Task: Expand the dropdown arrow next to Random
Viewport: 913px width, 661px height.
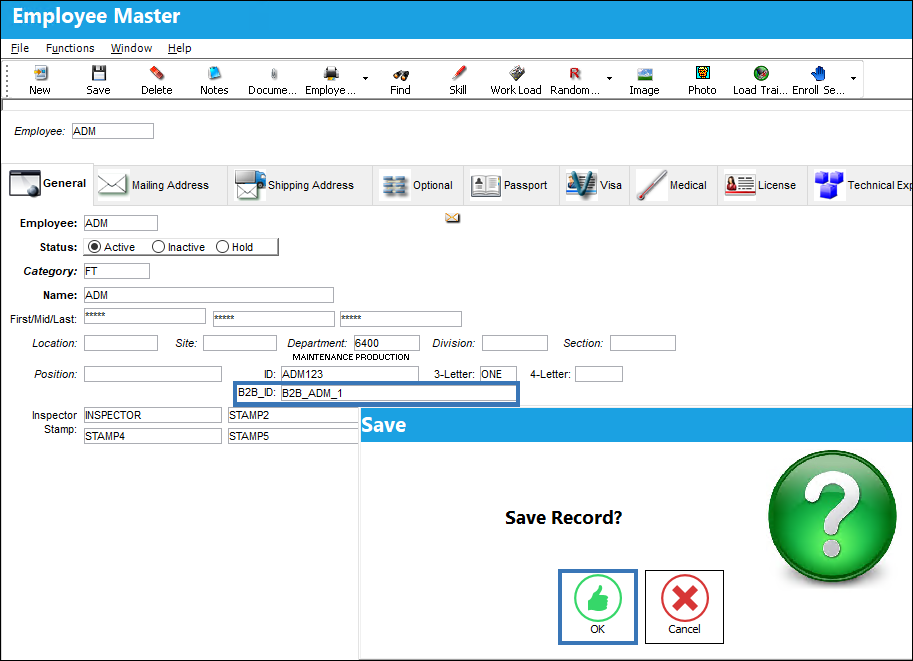Action: (610, 78)
